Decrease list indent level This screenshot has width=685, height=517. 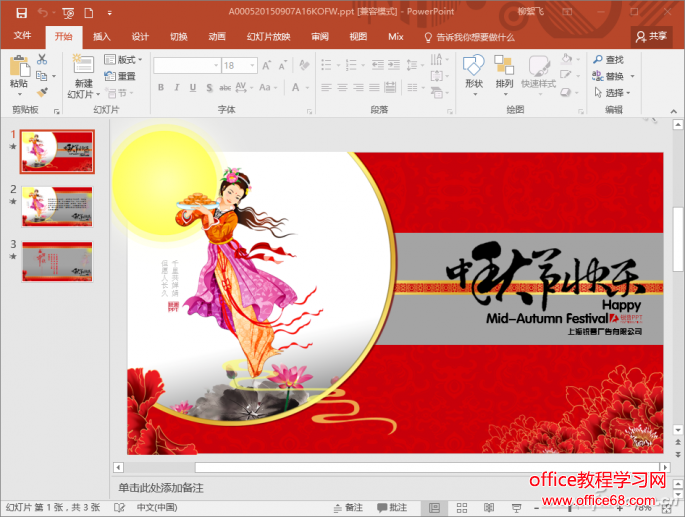(x=378, y=65)
